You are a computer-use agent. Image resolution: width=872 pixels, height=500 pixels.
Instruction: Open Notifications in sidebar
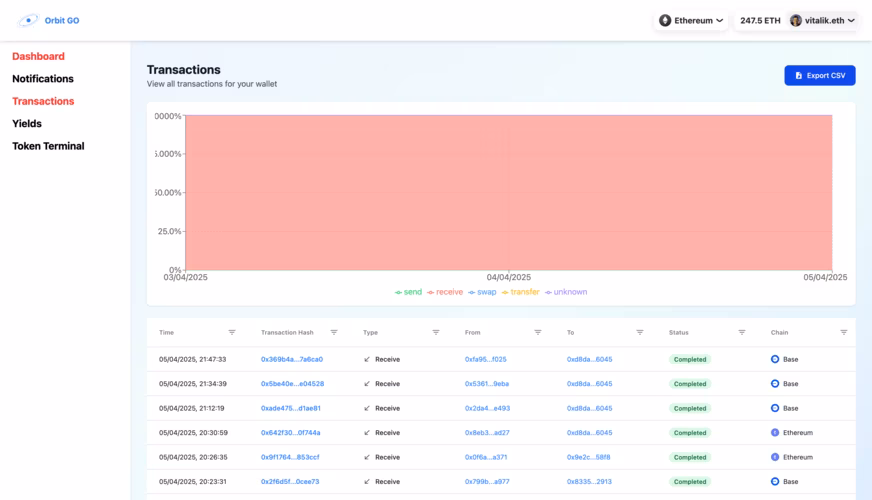43,79
